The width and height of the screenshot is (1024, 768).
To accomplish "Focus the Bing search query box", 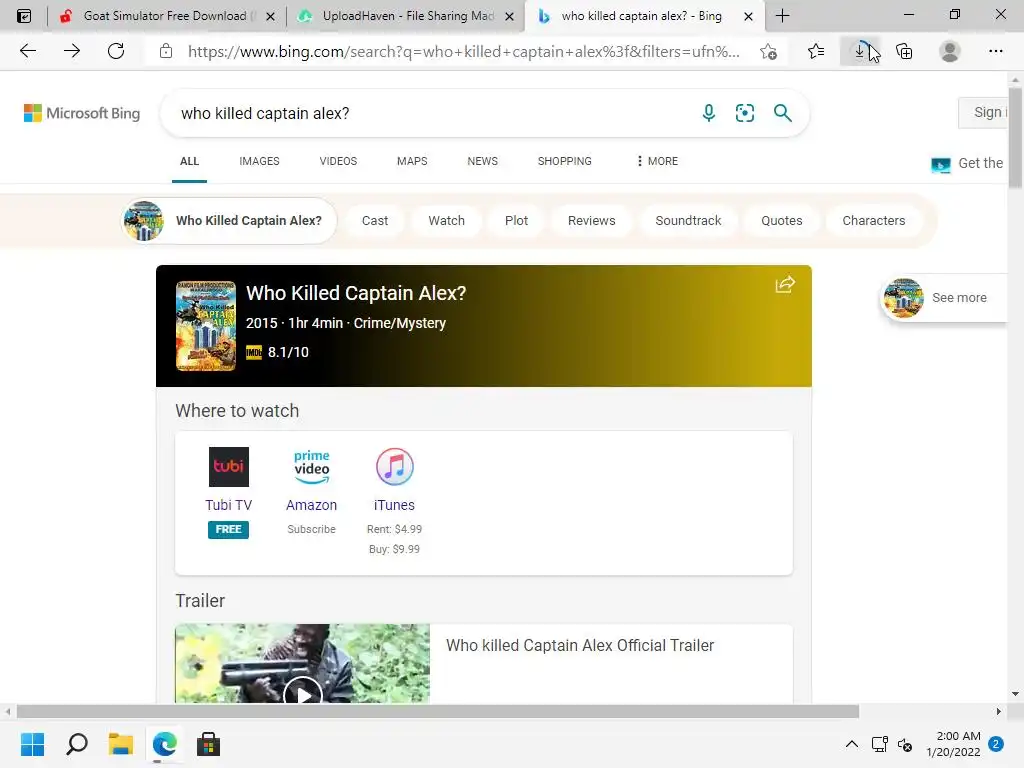I will (431, 113).
